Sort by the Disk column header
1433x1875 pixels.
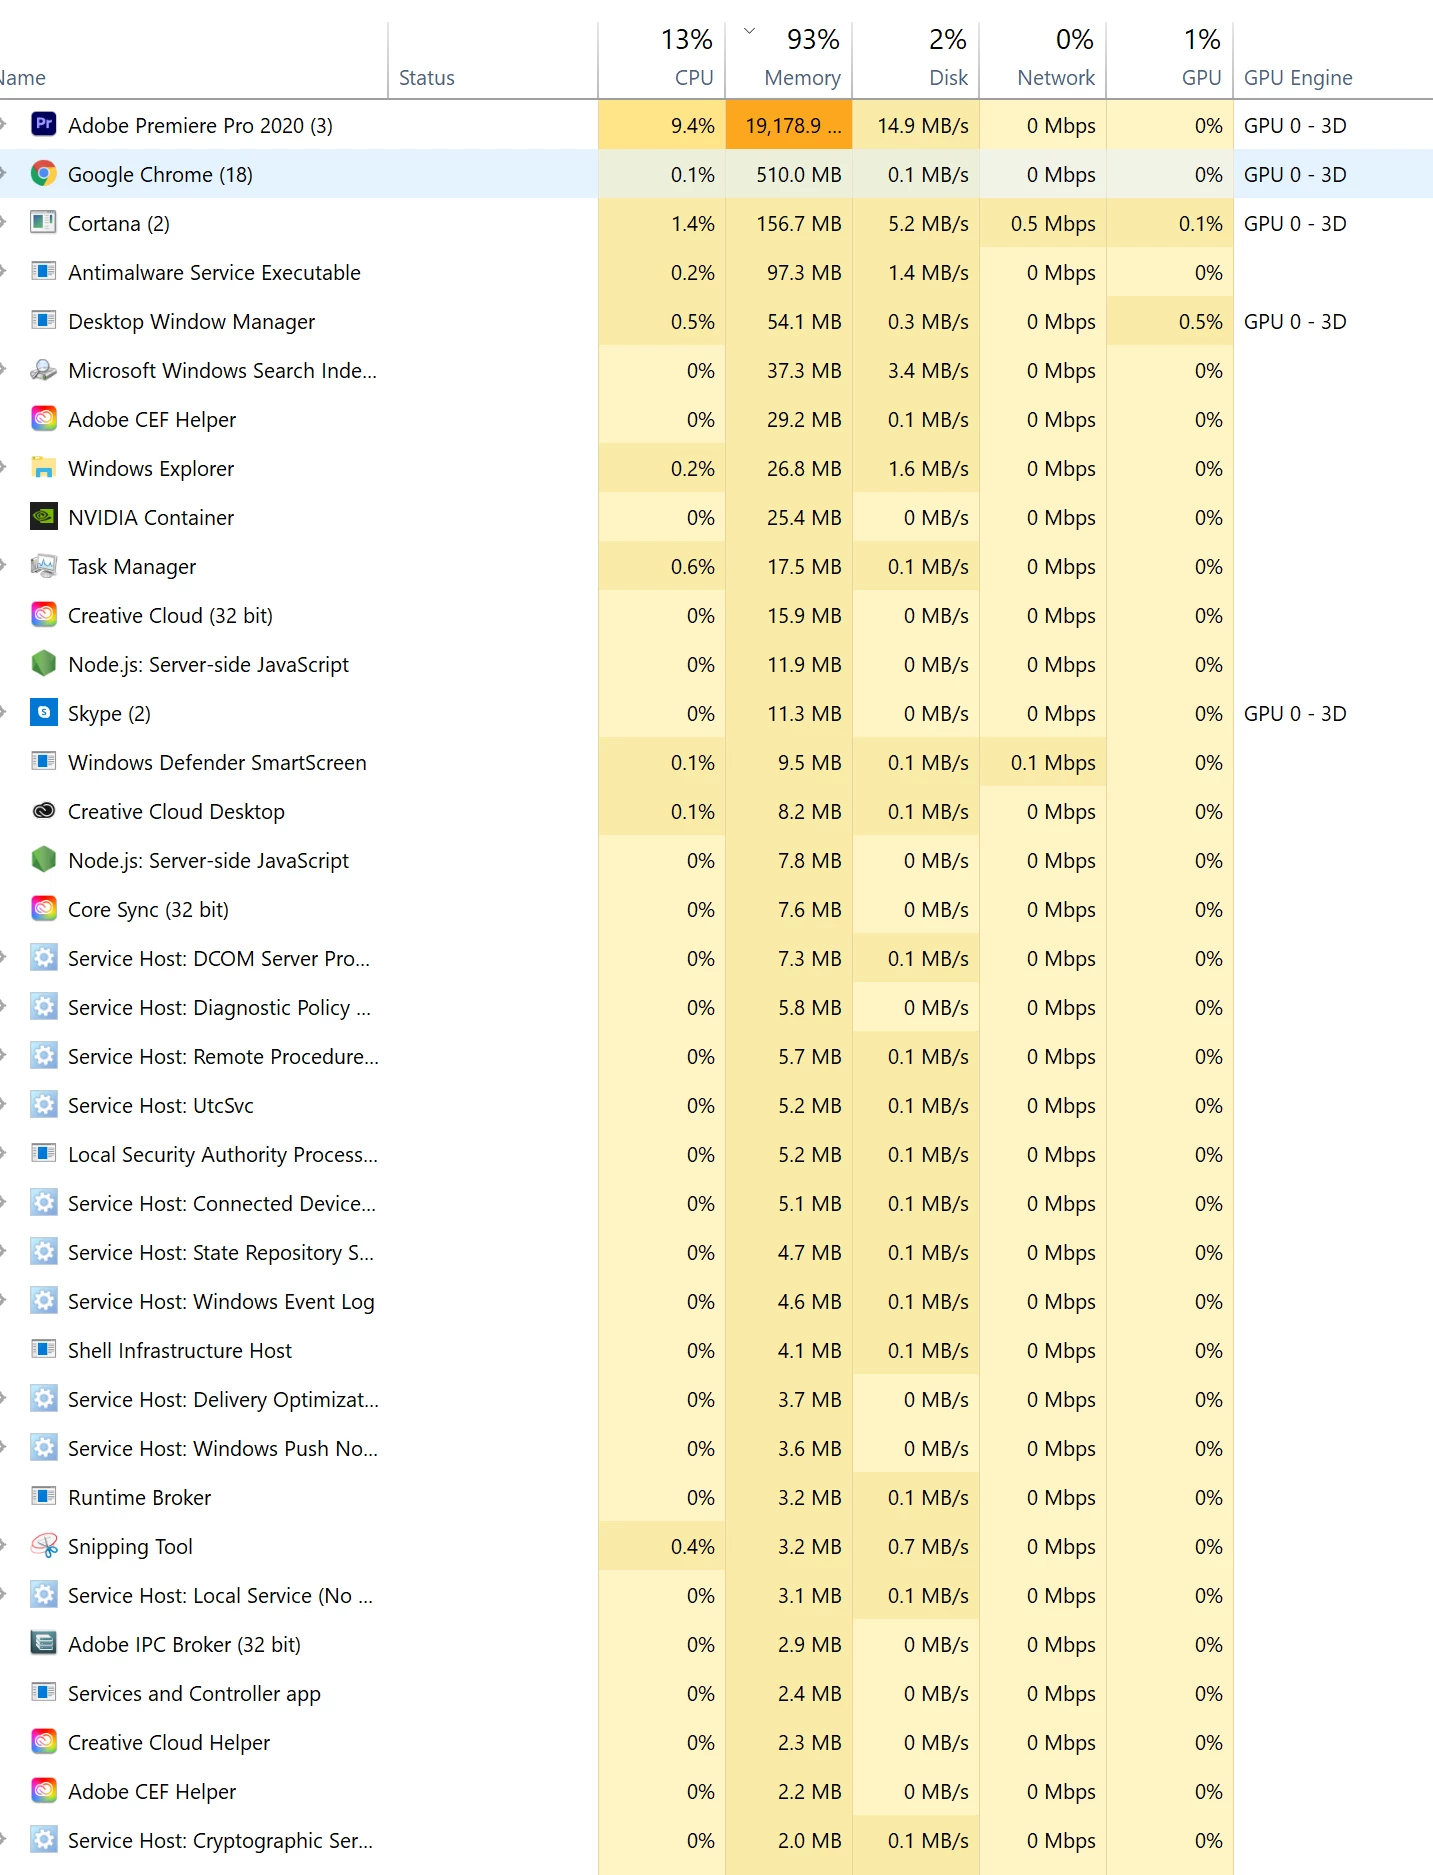point(916,61)
